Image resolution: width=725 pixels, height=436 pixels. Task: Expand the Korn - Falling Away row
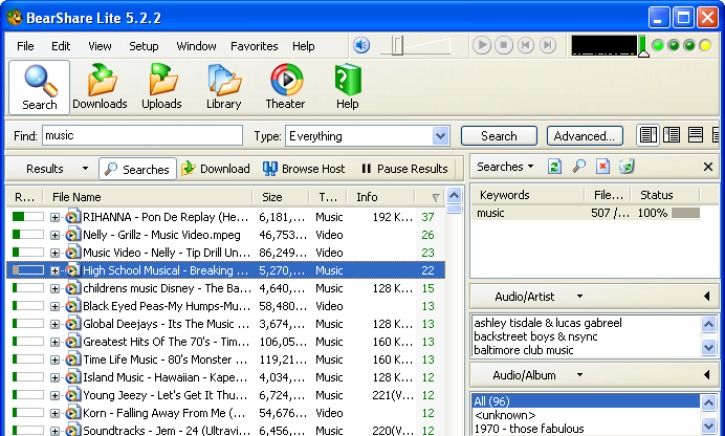coord(55,413)
